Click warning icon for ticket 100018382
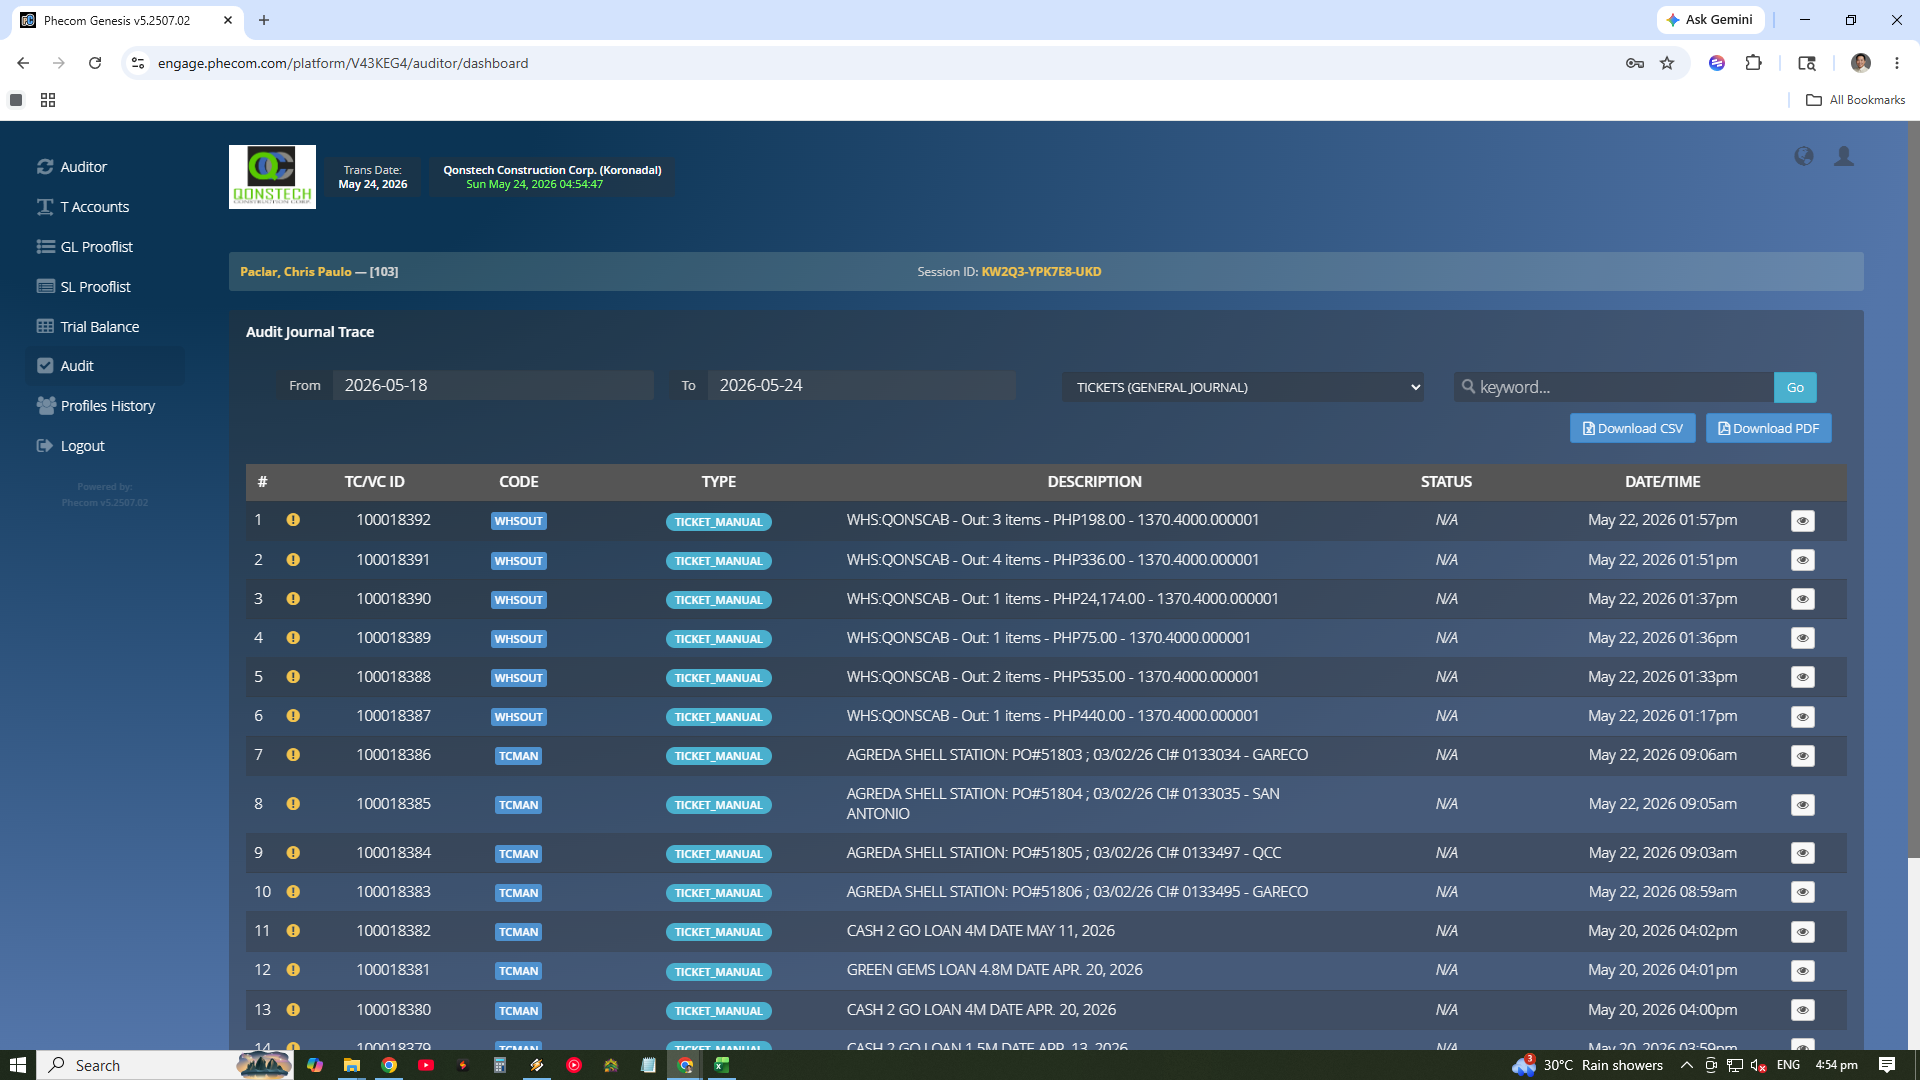The width and height of the screenshot is (1920, 1080). (x=293, y=931)
